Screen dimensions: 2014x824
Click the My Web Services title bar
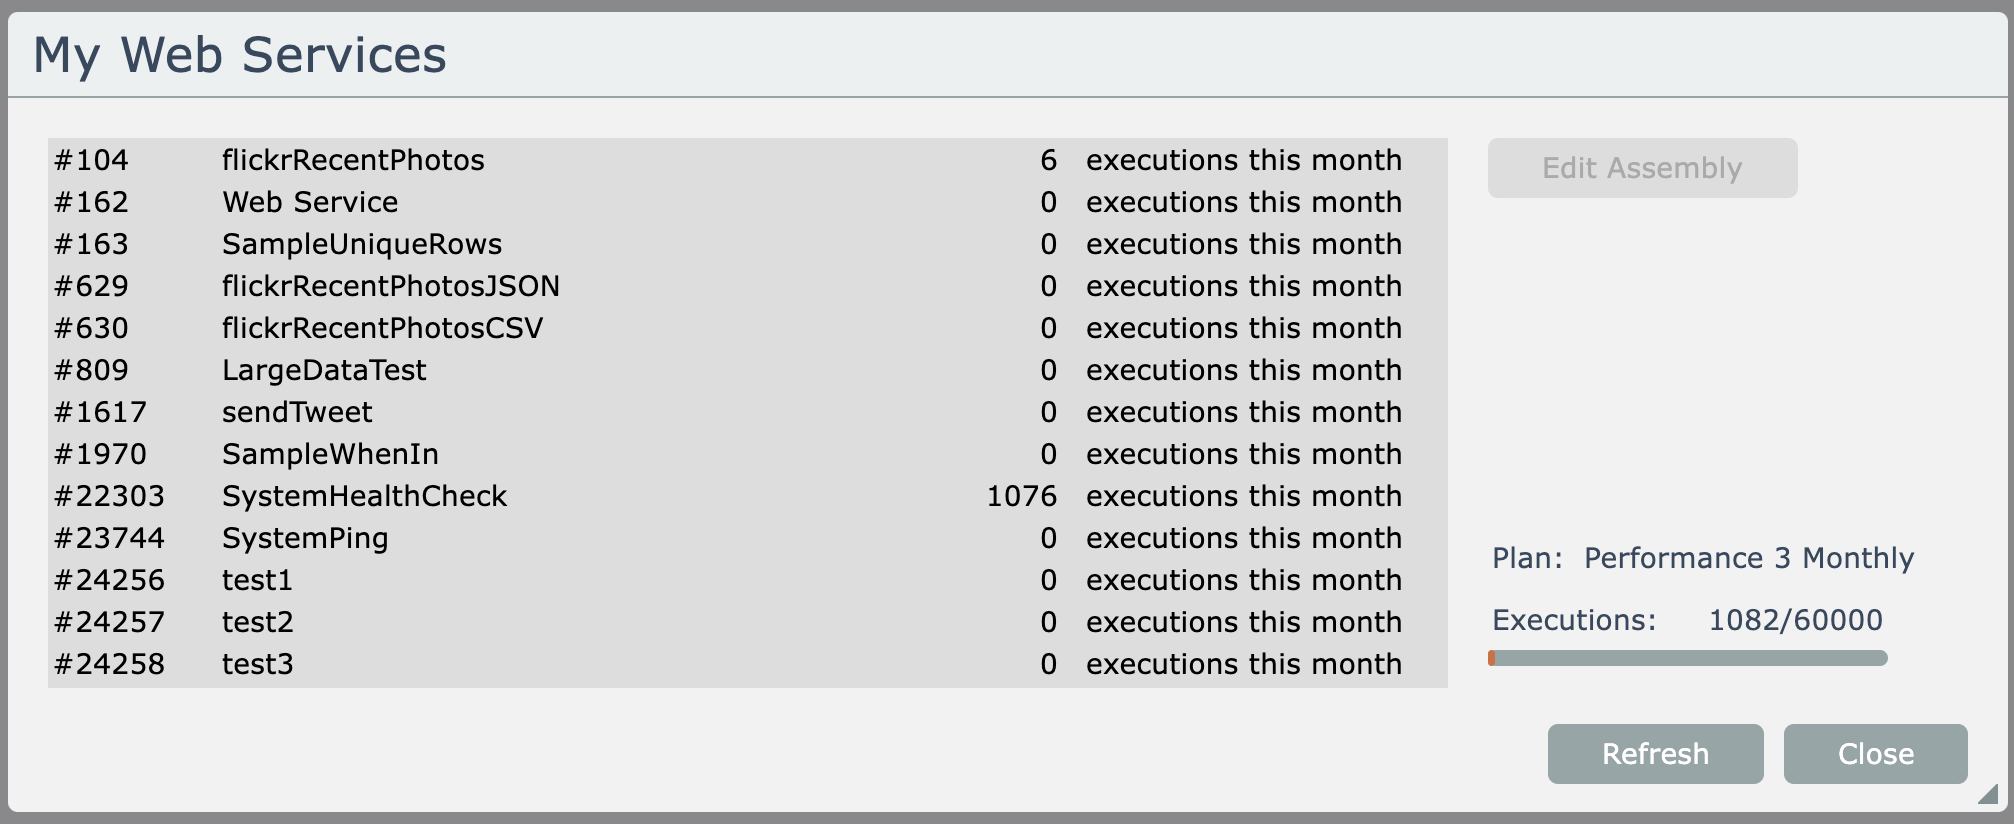click(x=1000, y=55)
